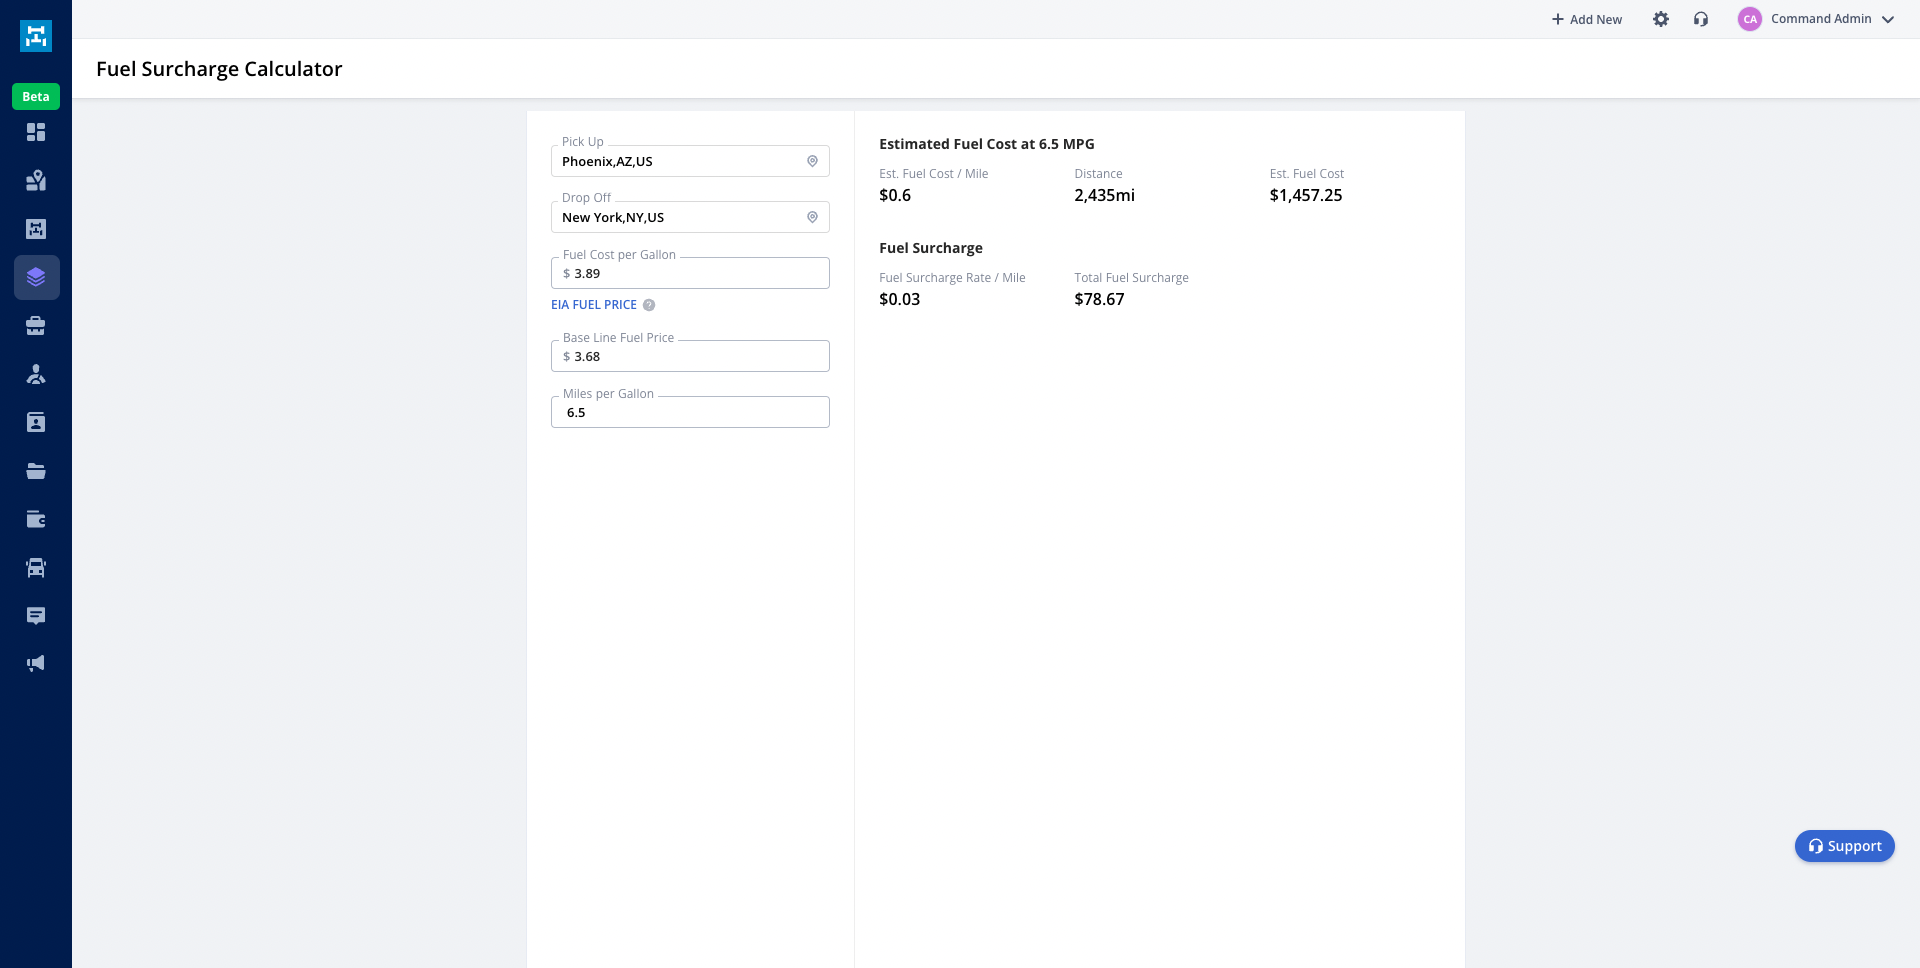The width and height of the screenshot is (1920, 968).
Task: Open the map pin tracking icon
Action: tap(36, 180)
